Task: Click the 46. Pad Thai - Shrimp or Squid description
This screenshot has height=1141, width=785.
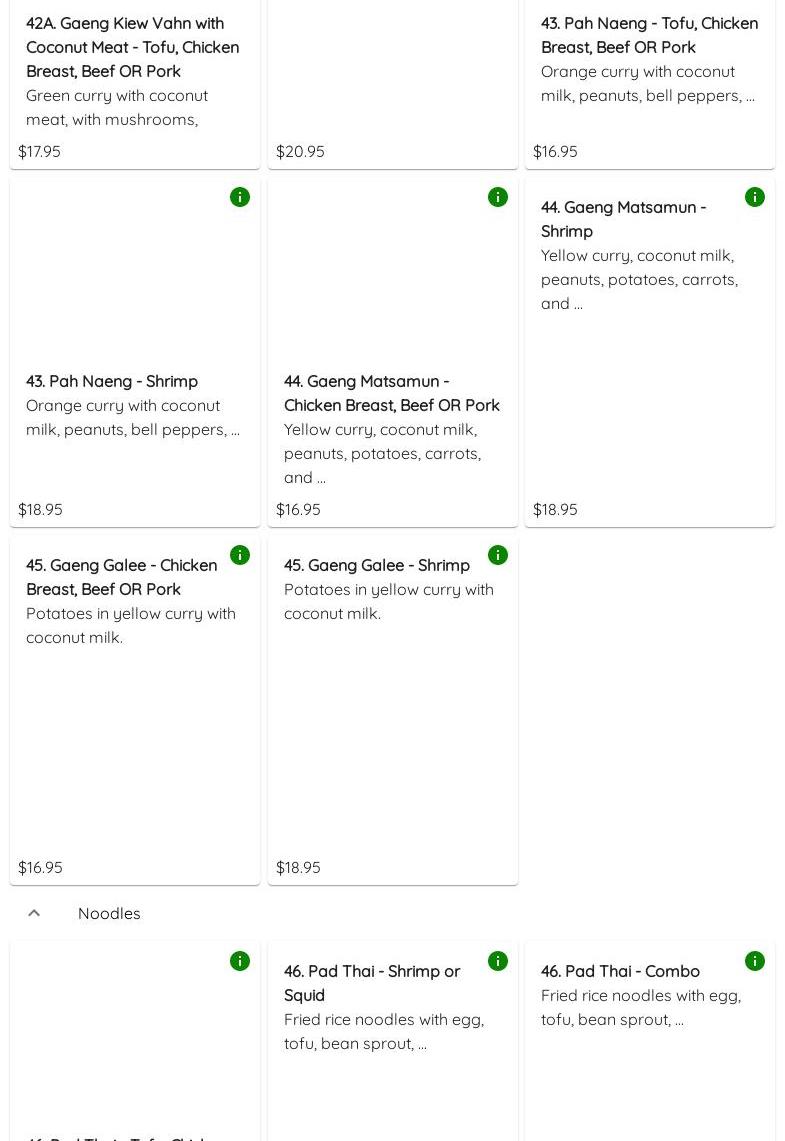Action: click(x=383, y=1031)
